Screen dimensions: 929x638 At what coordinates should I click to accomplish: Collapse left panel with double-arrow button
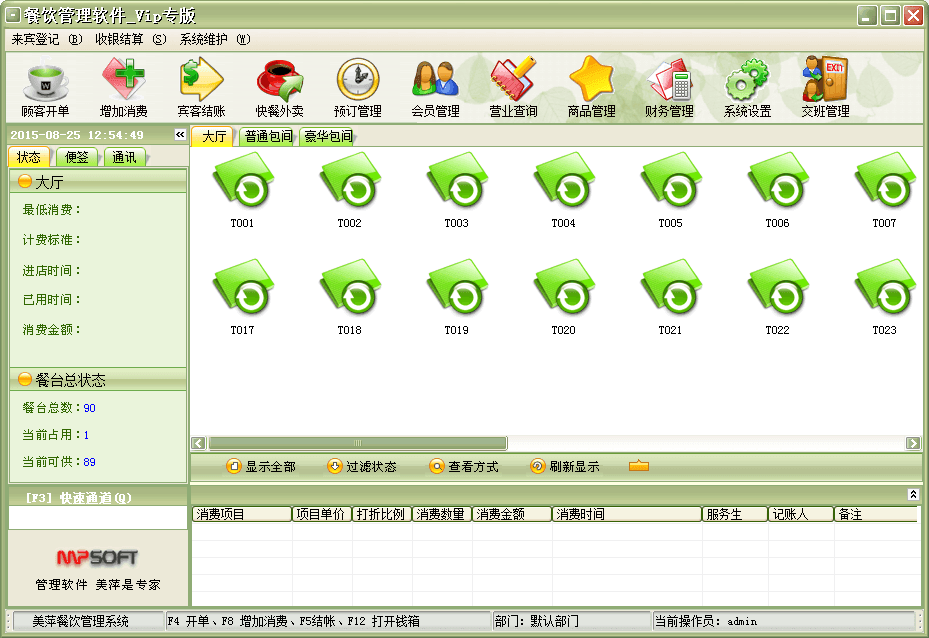pos(180,134)
